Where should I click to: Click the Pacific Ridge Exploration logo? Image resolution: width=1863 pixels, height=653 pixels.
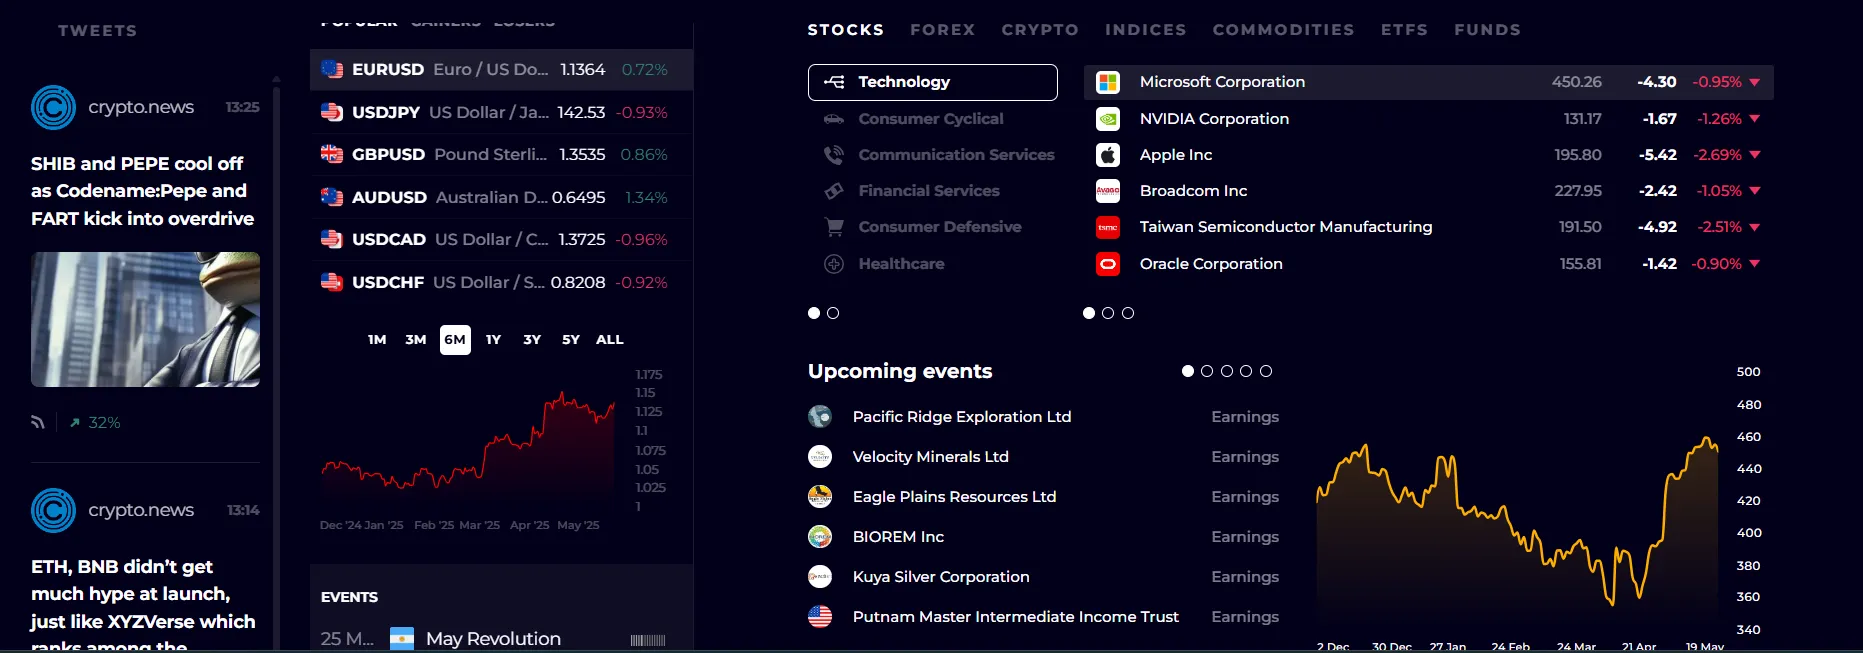click(x=820, y=417)
